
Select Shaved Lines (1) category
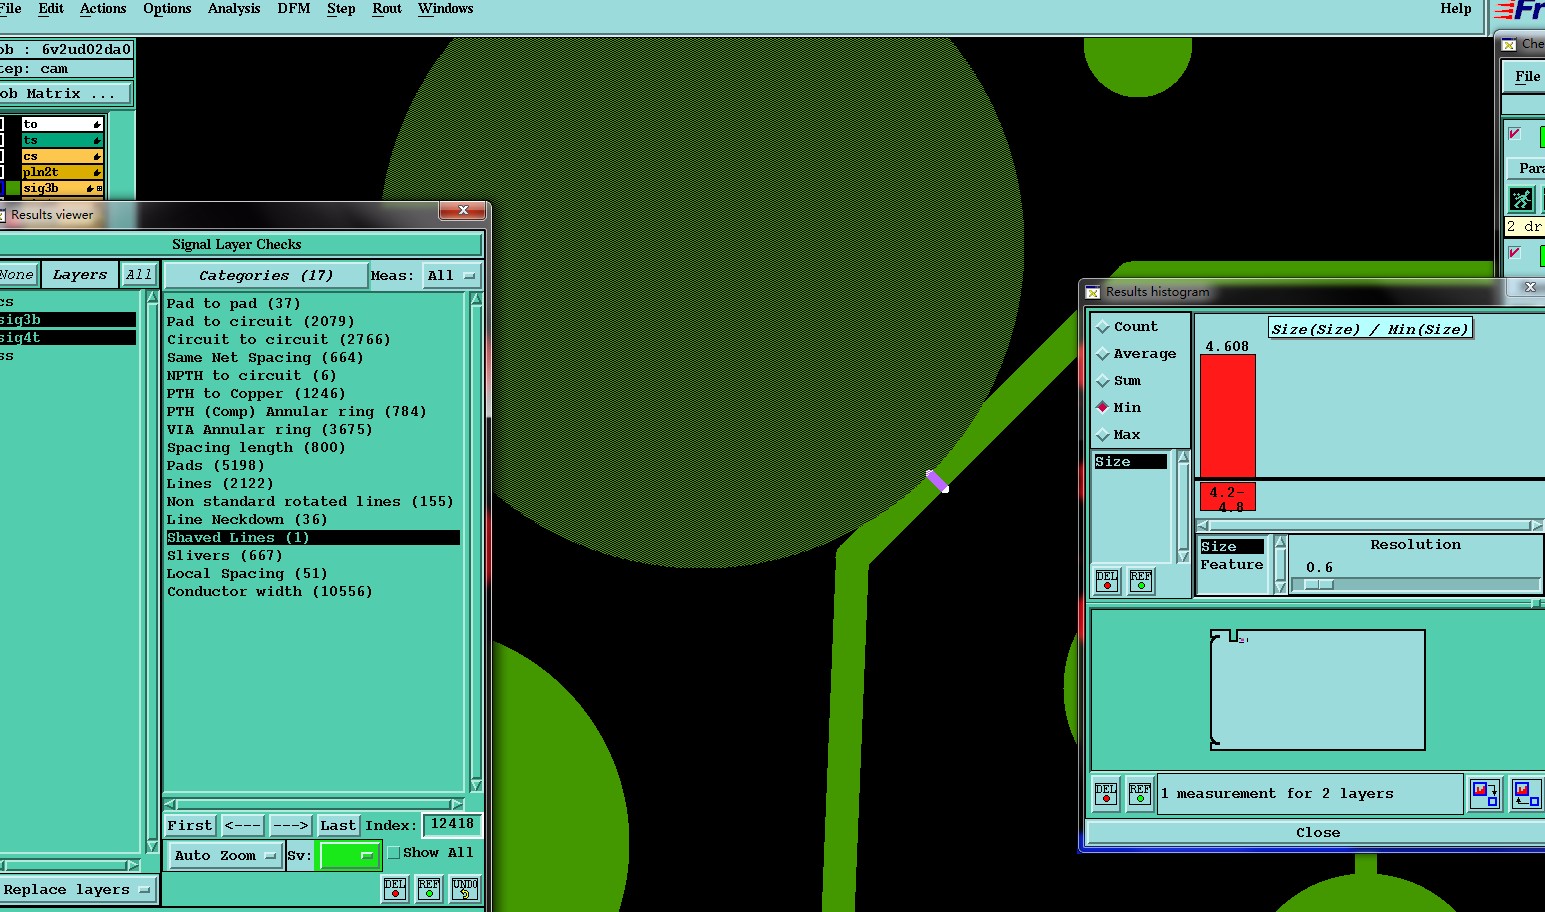[x=313, y=538]
